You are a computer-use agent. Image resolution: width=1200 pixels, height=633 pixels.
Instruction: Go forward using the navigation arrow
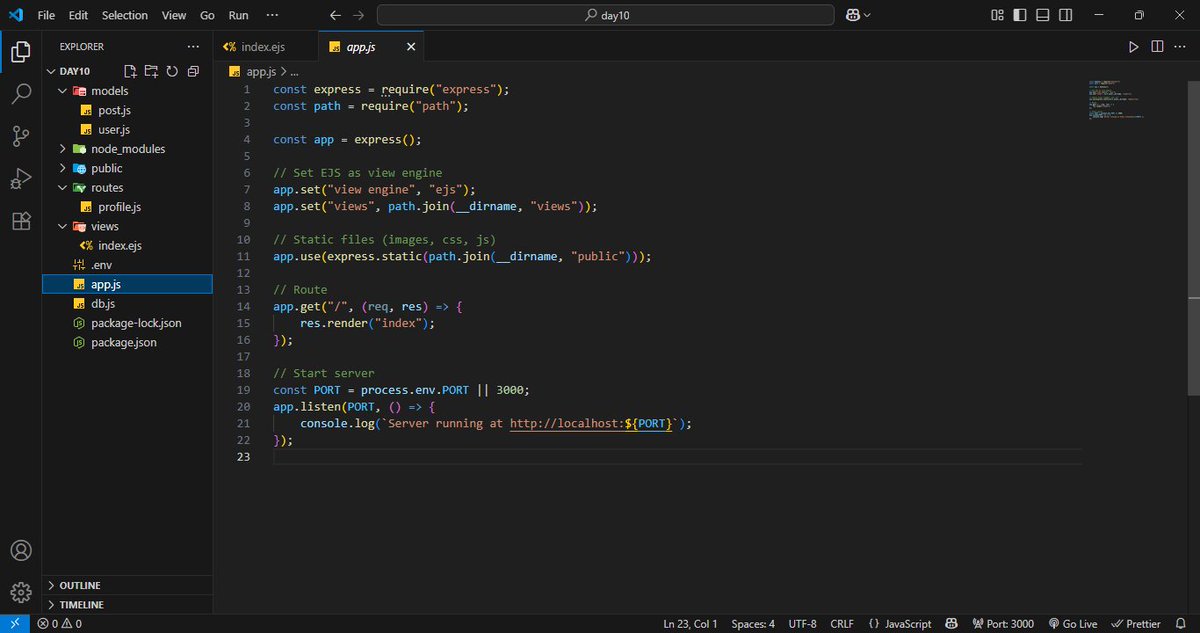point(359,15)
